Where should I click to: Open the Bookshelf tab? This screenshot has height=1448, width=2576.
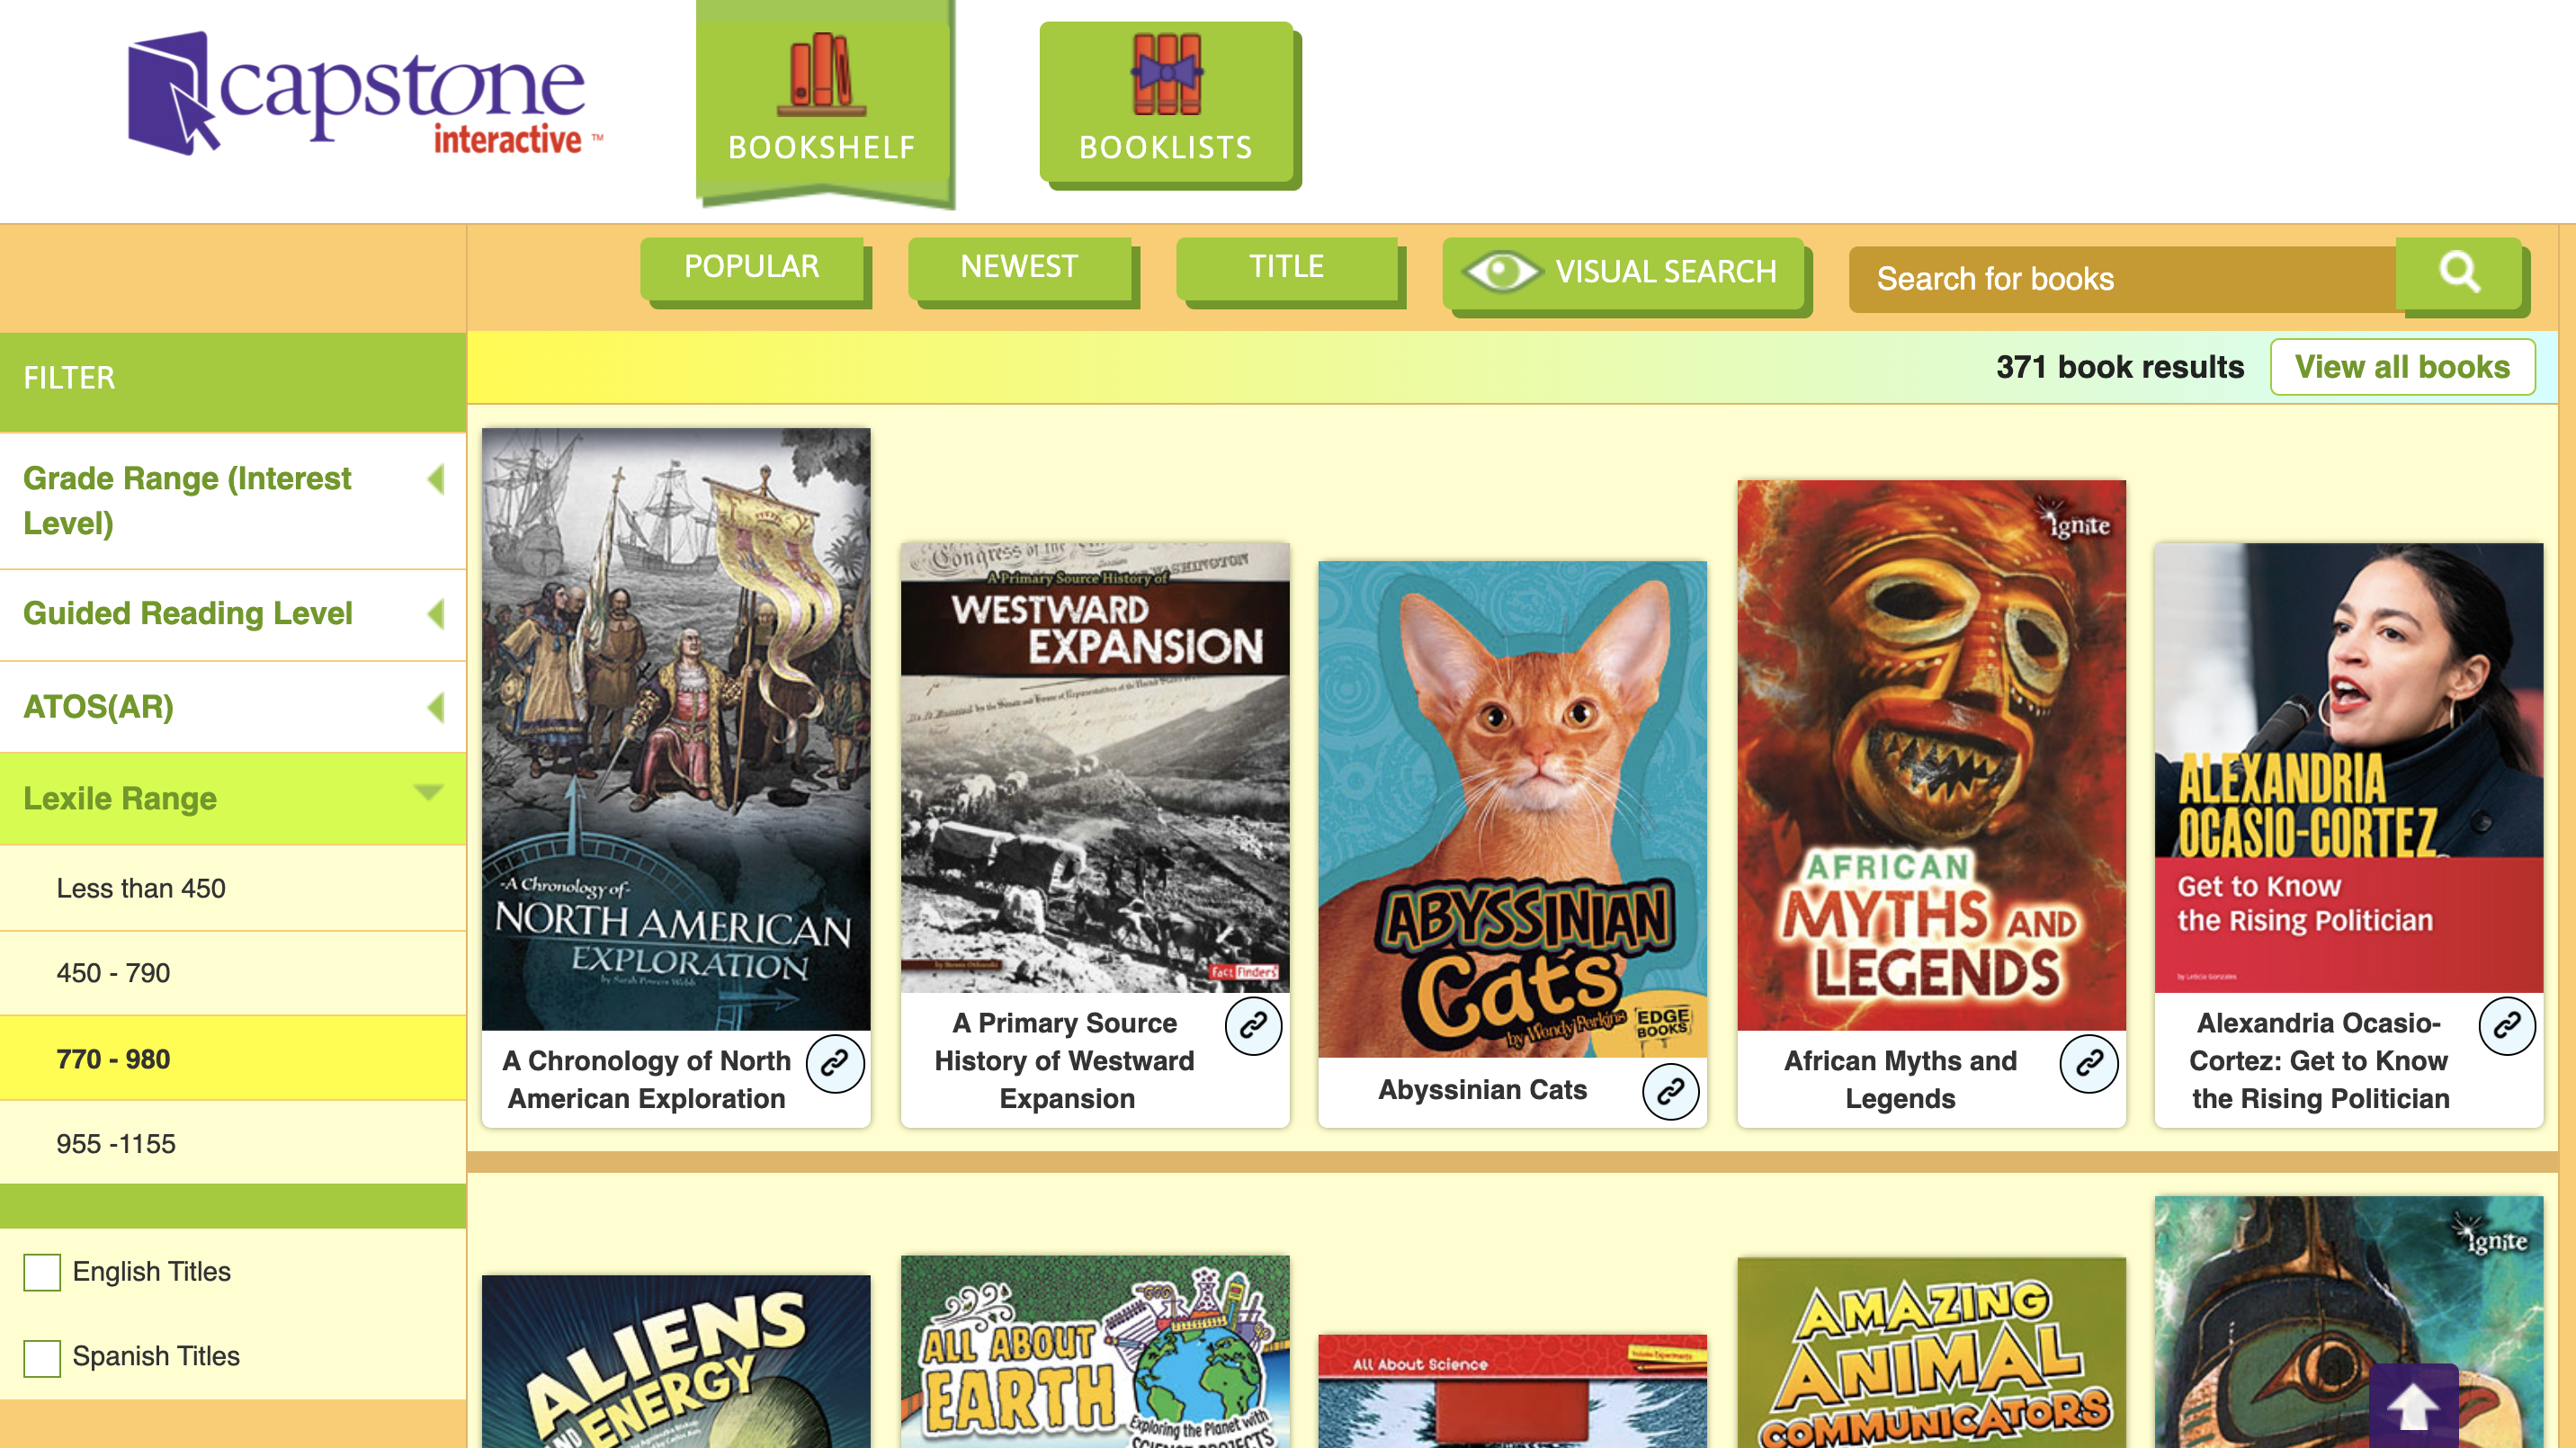coord(822,102)
